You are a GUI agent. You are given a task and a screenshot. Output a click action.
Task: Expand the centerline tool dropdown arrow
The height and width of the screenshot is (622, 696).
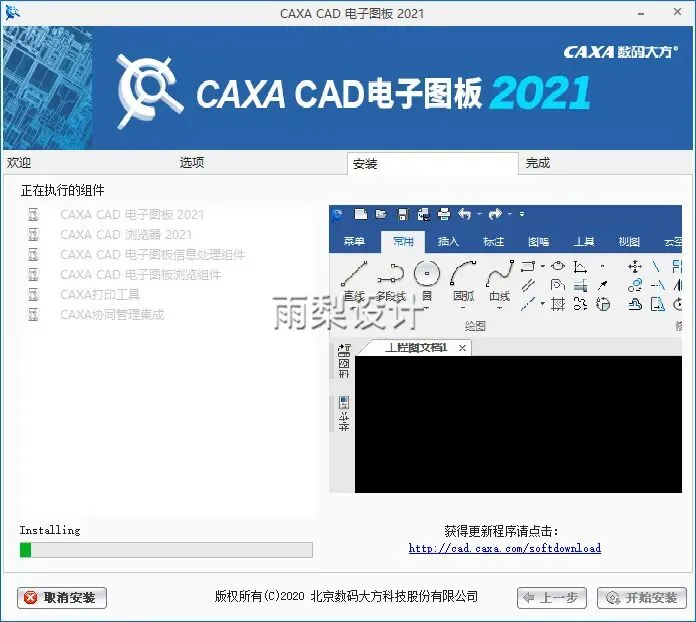point(542,304)
